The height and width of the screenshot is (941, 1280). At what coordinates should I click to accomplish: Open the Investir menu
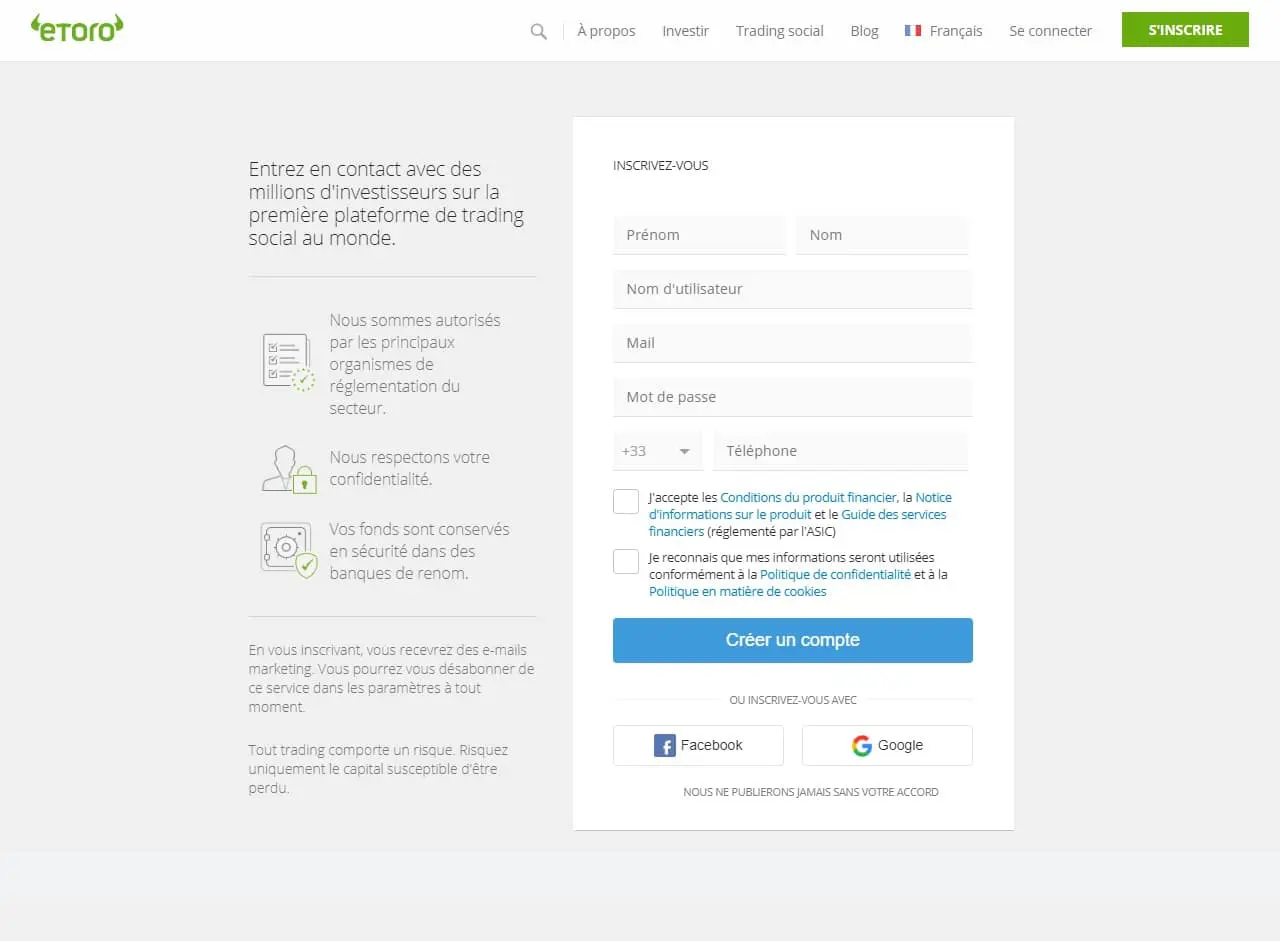685,31
